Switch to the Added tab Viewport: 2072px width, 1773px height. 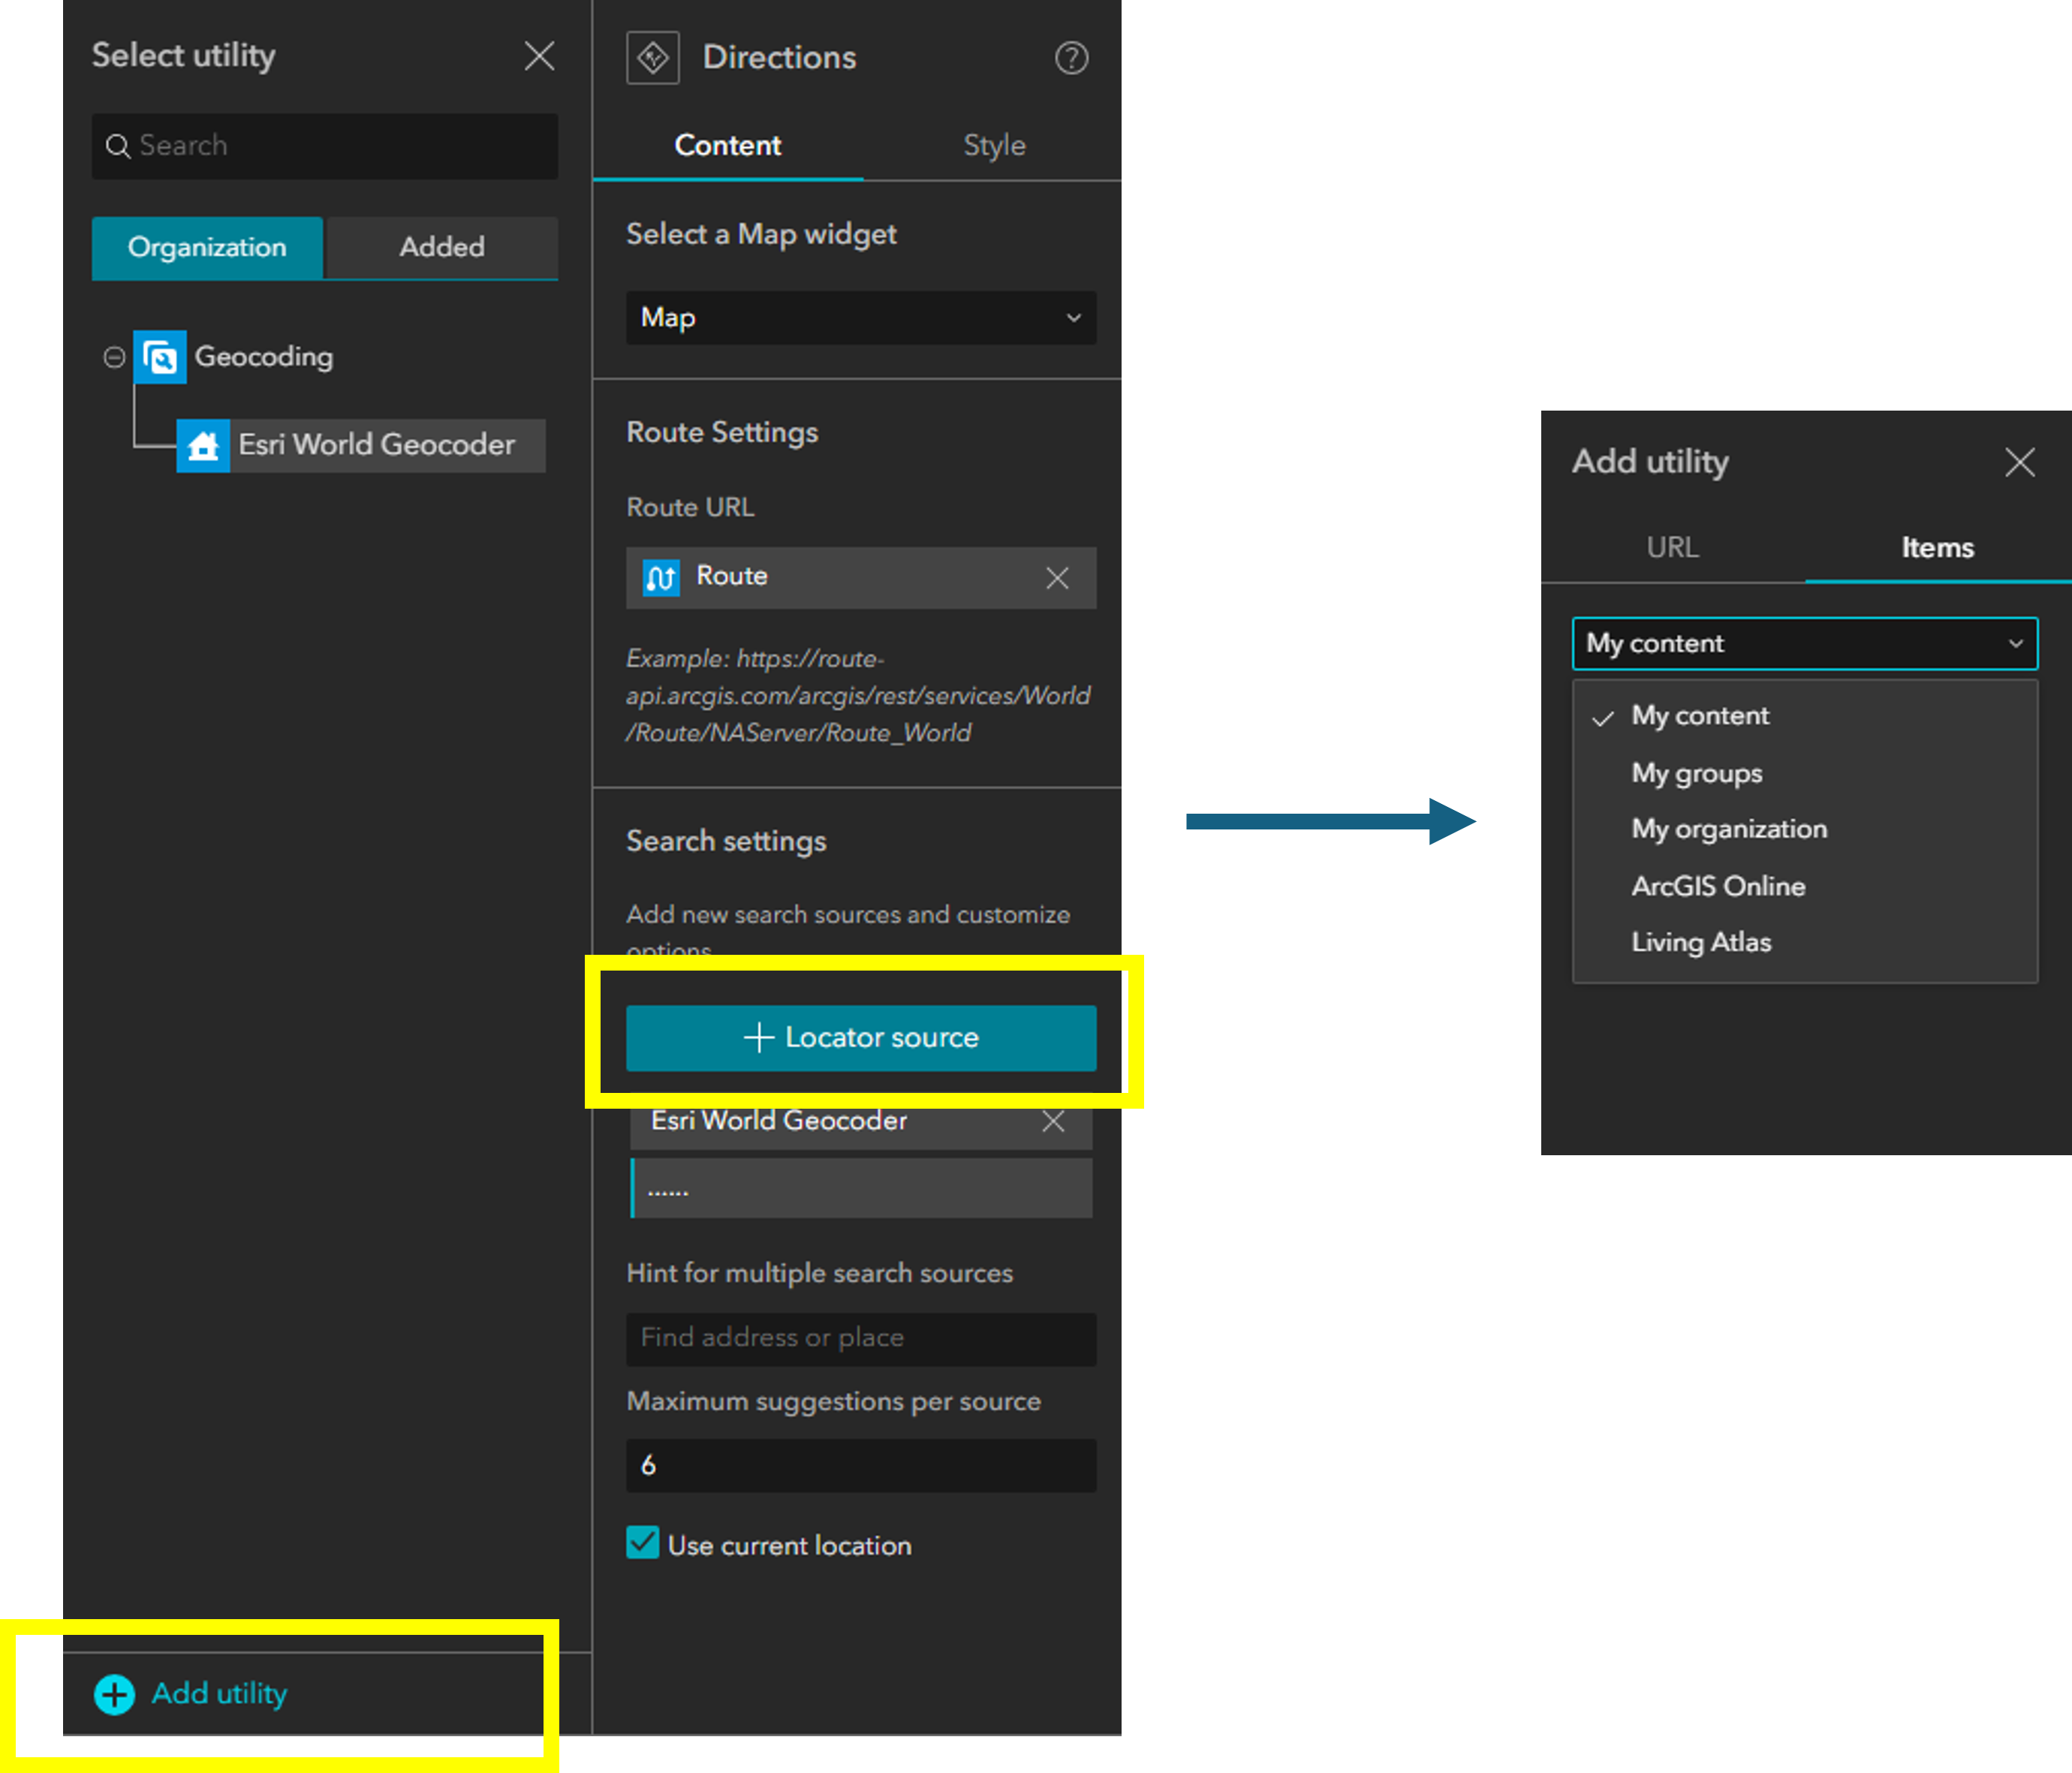pyautogui.click(x=441, y=247)
